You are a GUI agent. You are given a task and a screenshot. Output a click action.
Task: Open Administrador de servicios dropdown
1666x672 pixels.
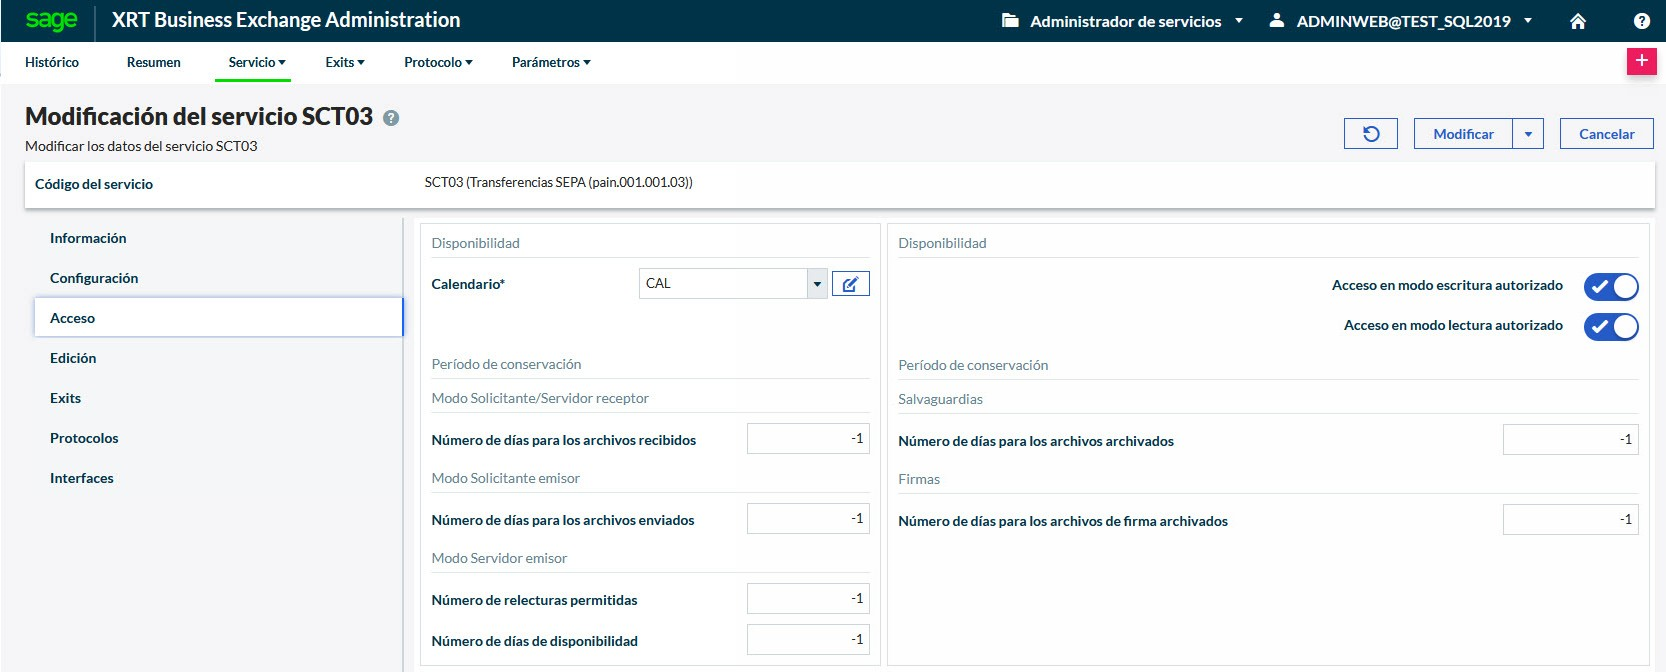1124,21
